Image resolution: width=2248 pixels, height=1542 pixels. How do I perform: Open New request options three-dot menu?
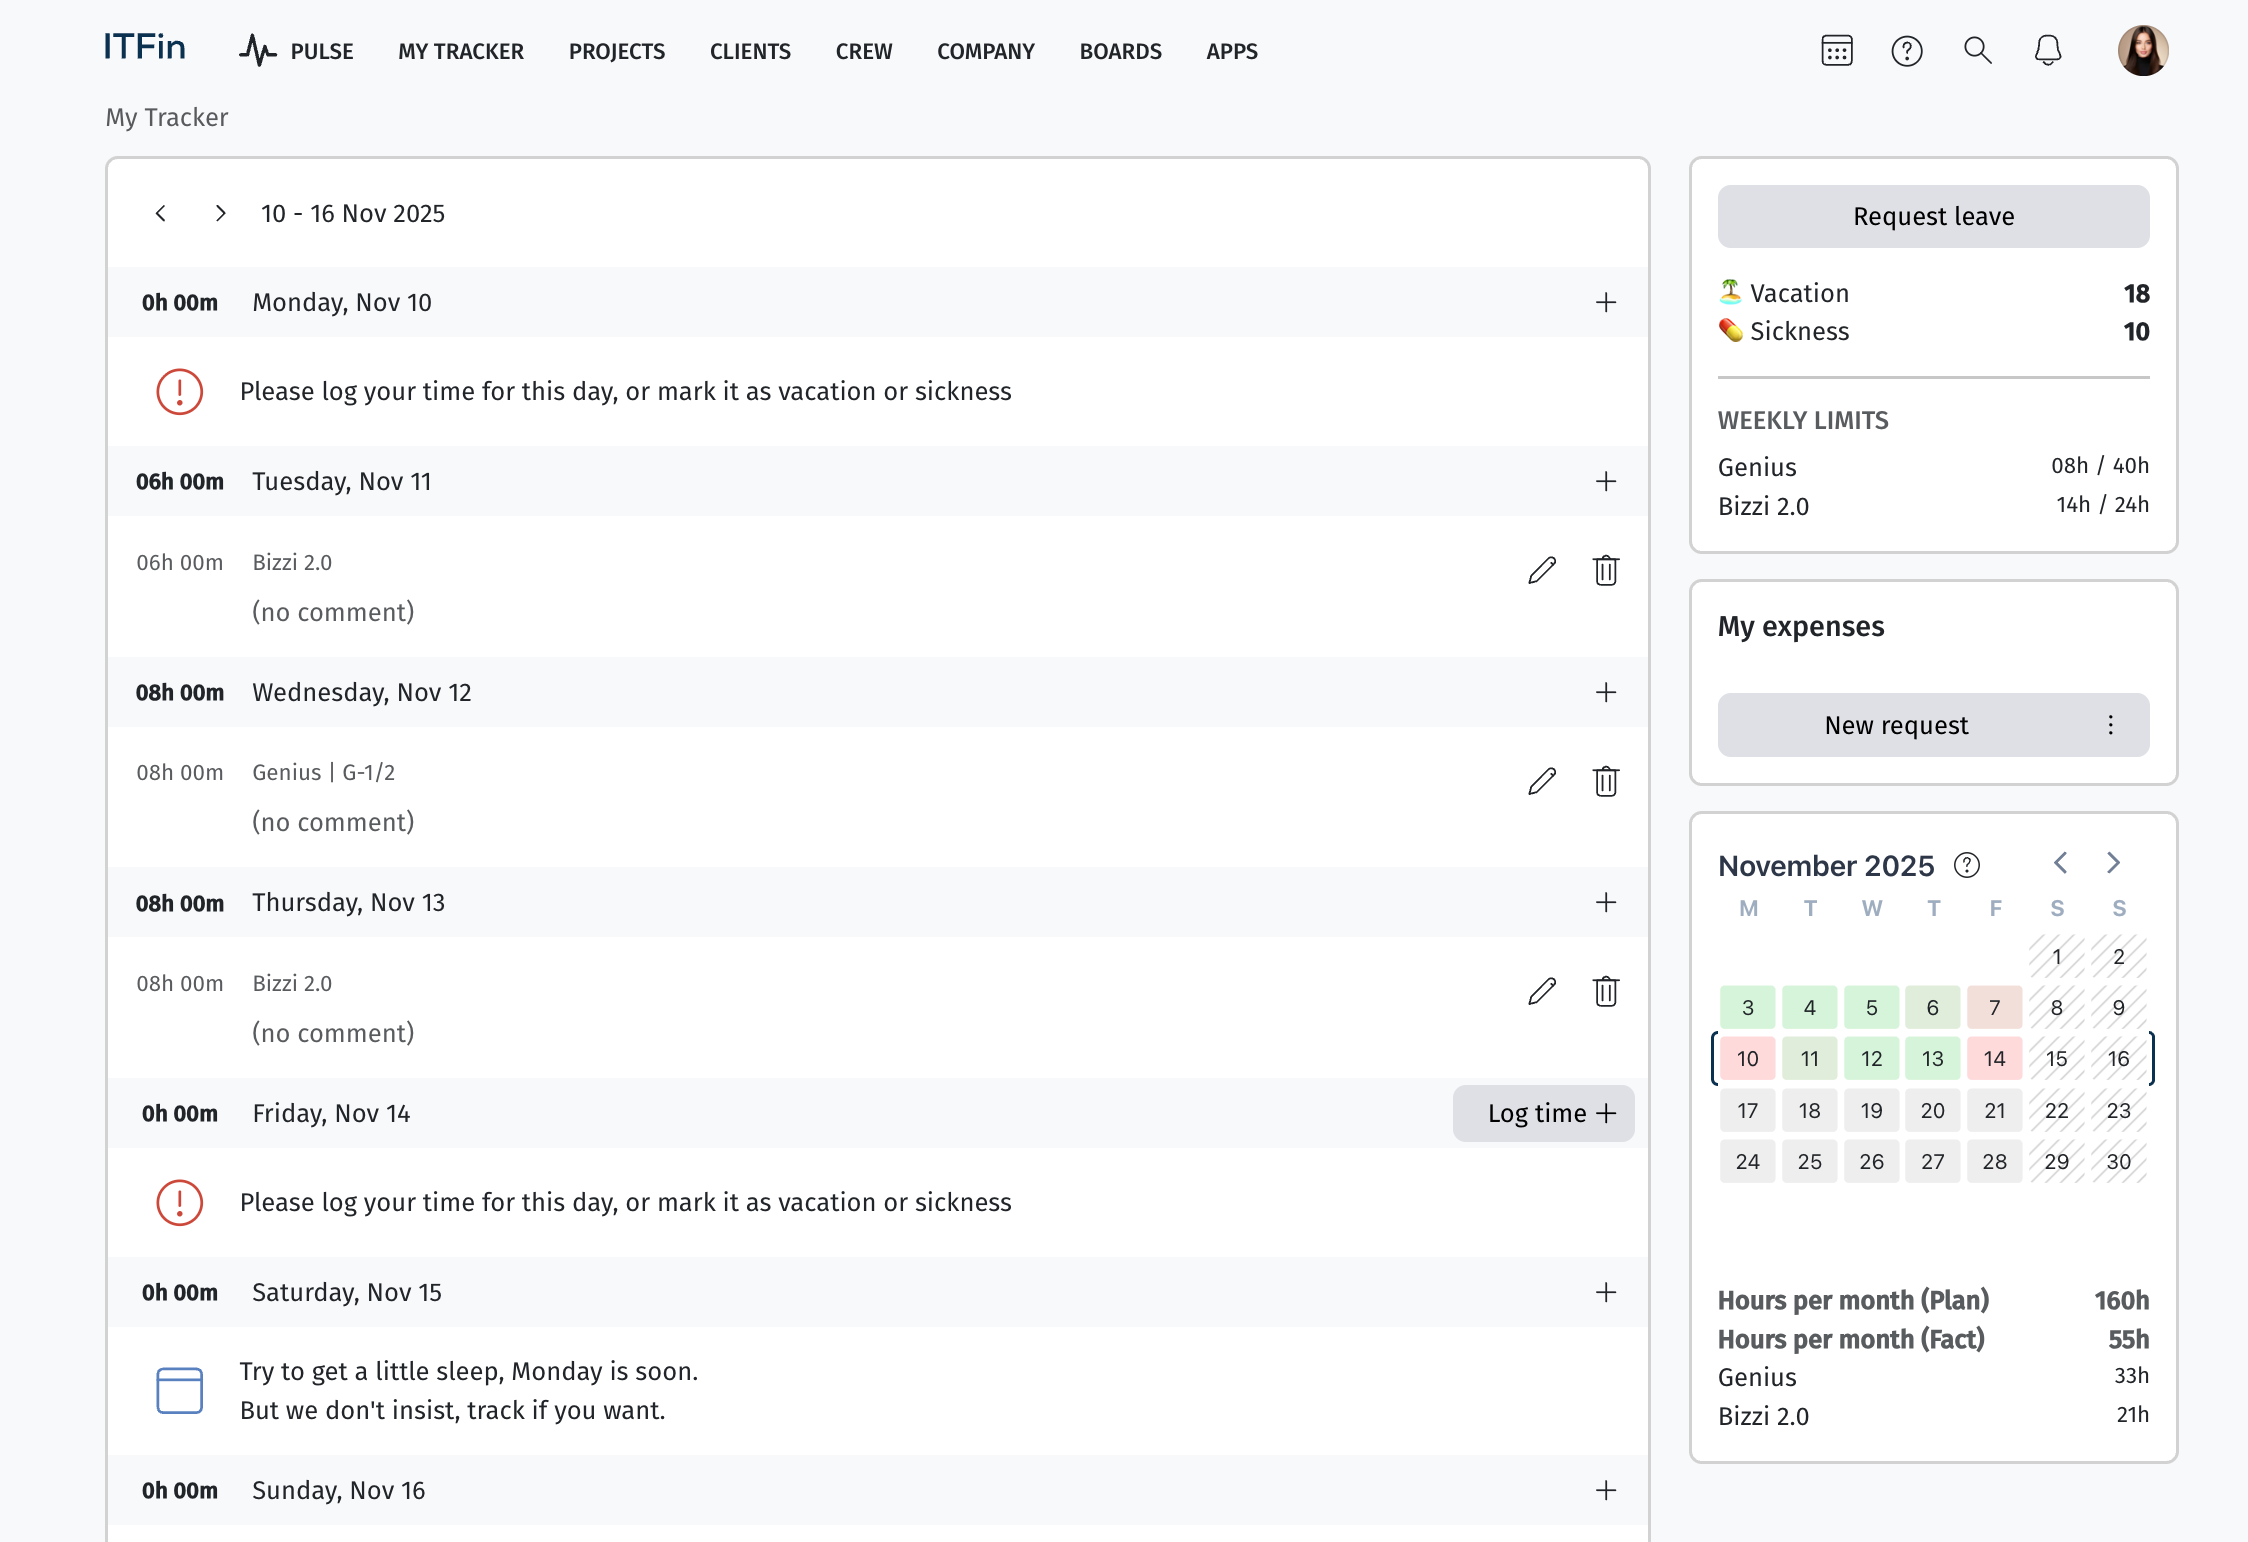tap(2110, 725)
